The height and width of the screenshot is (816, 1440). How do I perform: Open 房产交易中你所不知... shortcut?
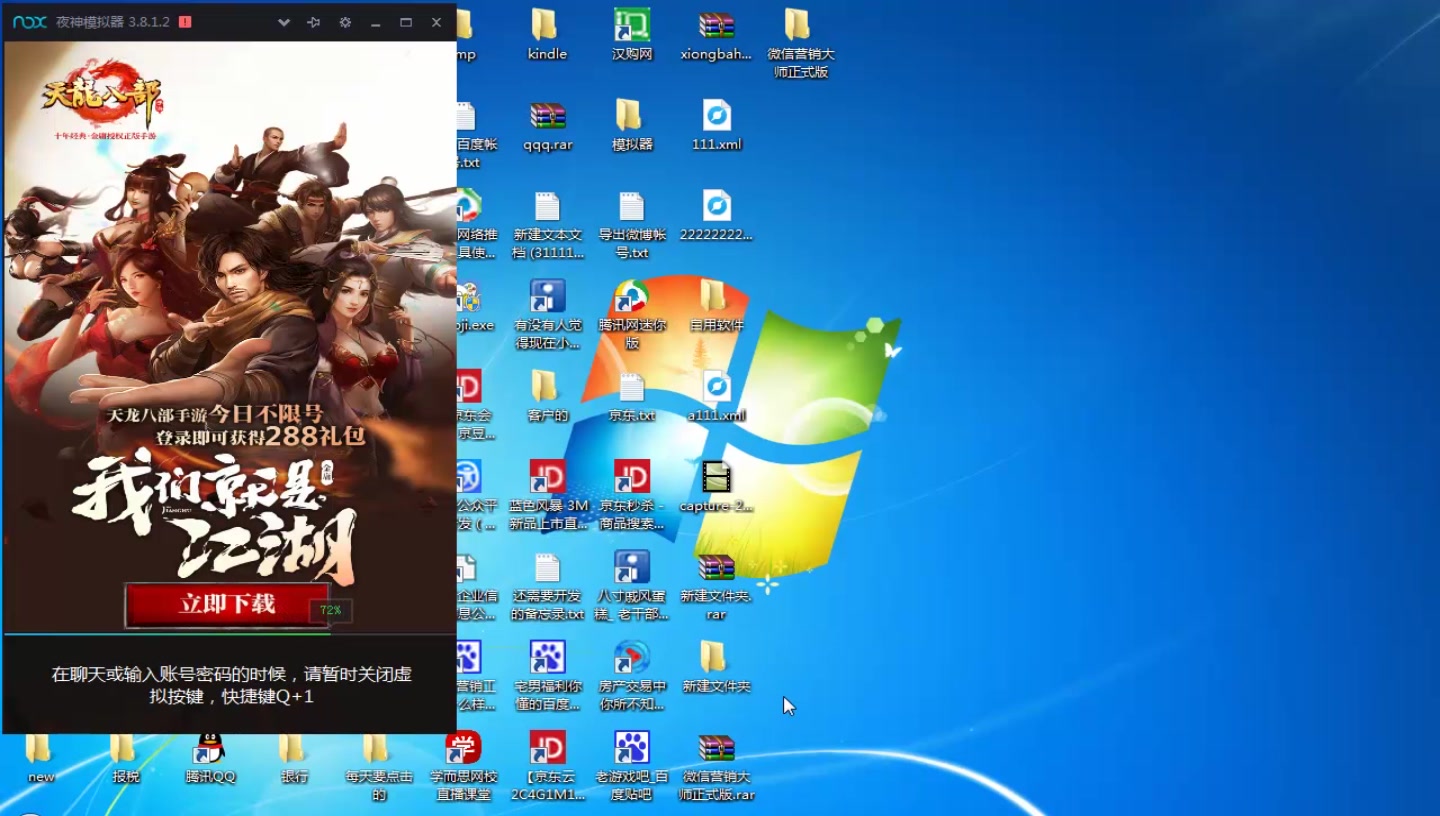[632, 676]
